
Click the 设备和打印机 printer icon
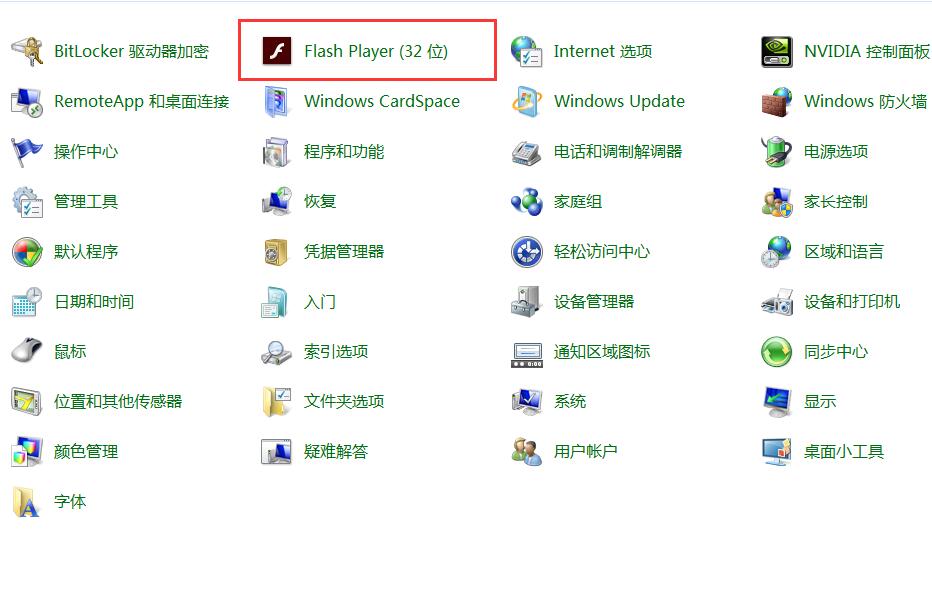click(x=777, y=302)
